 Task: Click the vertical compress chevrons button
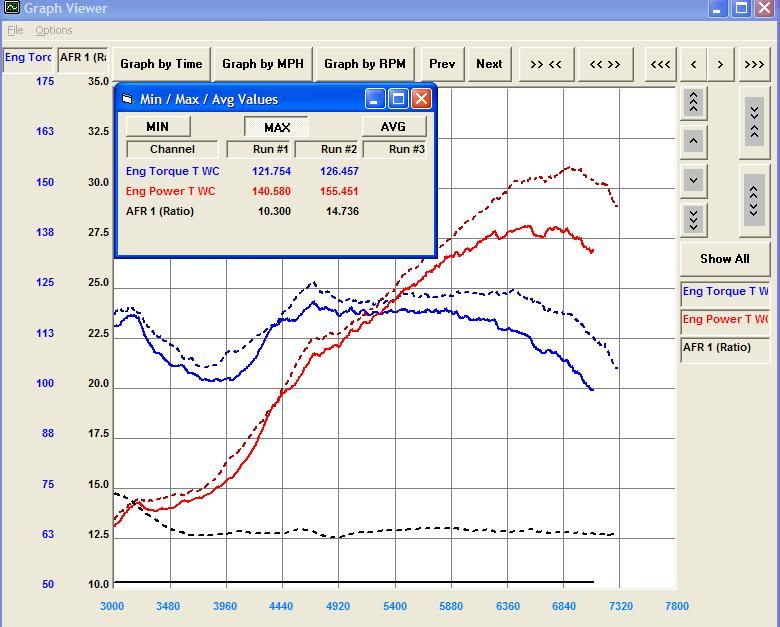[754, 120]
